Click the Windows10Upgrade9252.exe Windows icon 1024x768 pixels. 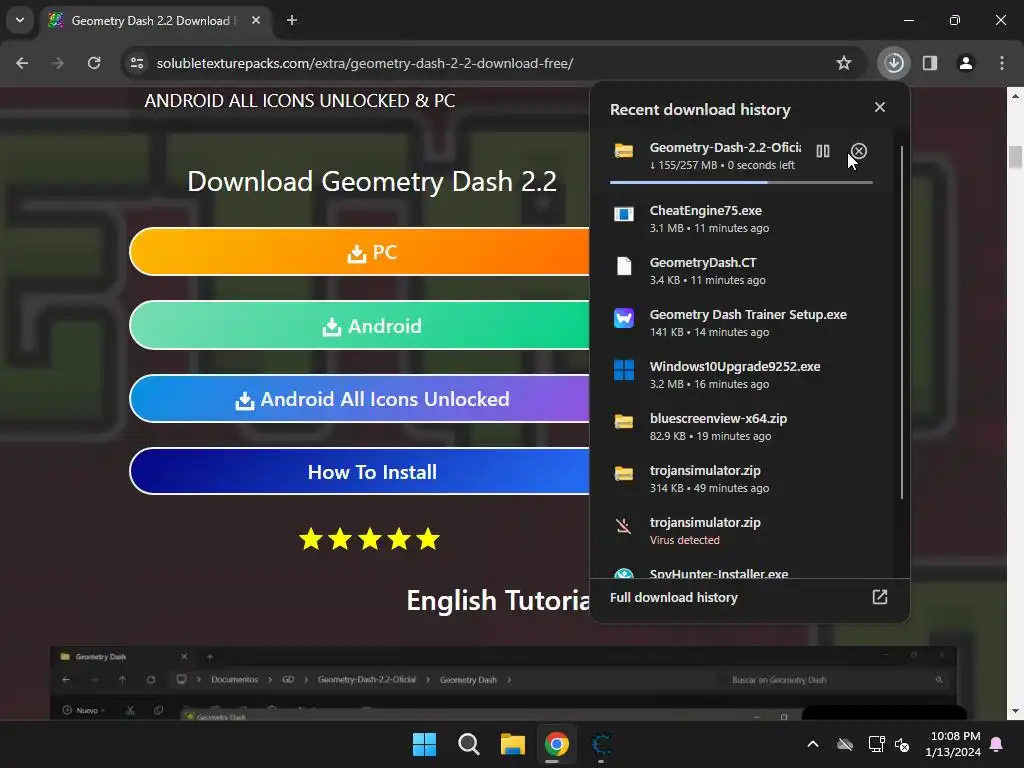624,370
